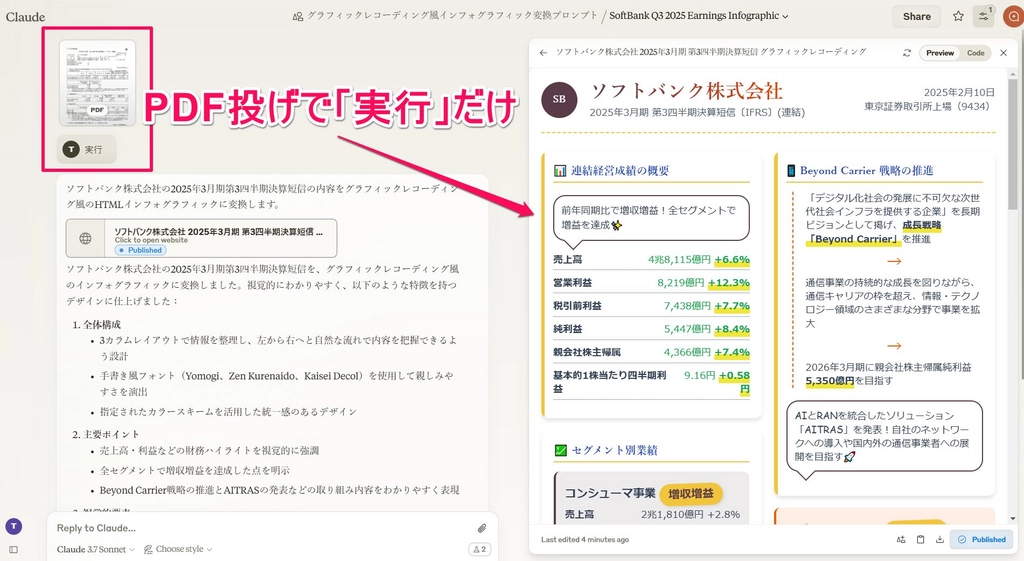Image resolution: width=1024 pixels, height=561 pixels.
Task: Click the remix shapes icon in artifact footer
Action: [x=901, y=539]
